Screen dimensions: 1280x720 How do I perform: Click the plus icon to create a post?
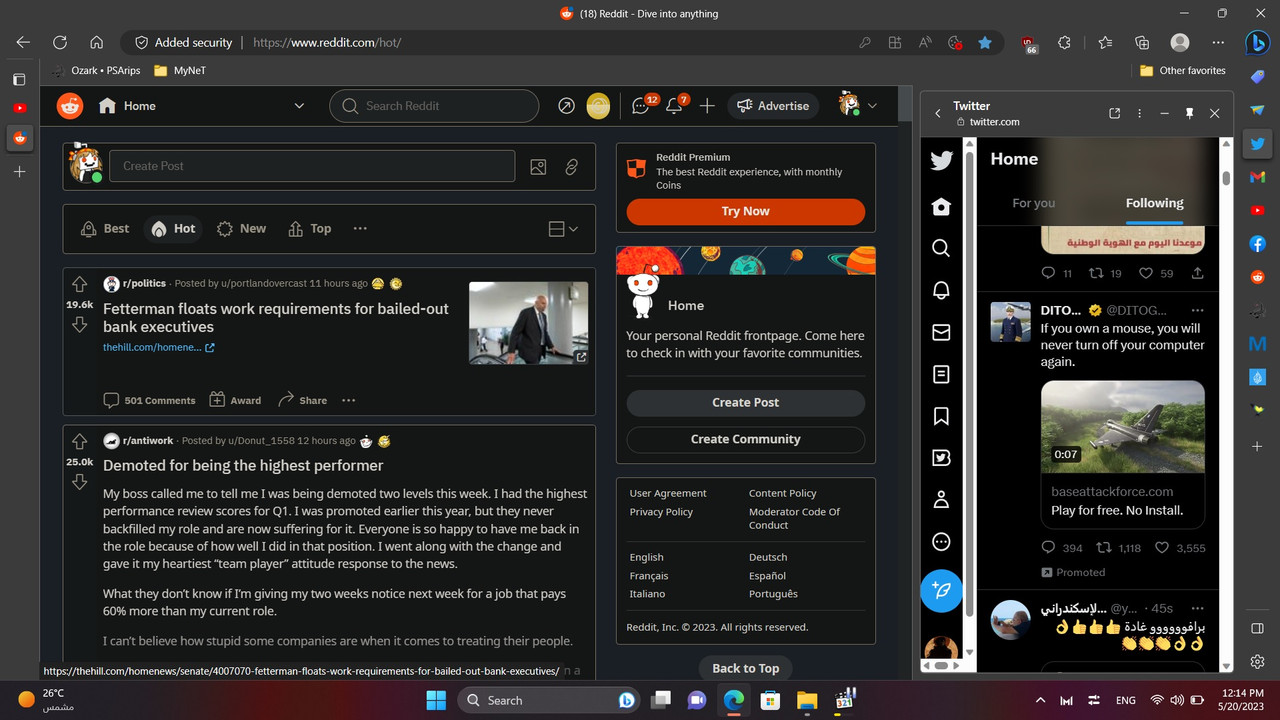pos(707,105)
